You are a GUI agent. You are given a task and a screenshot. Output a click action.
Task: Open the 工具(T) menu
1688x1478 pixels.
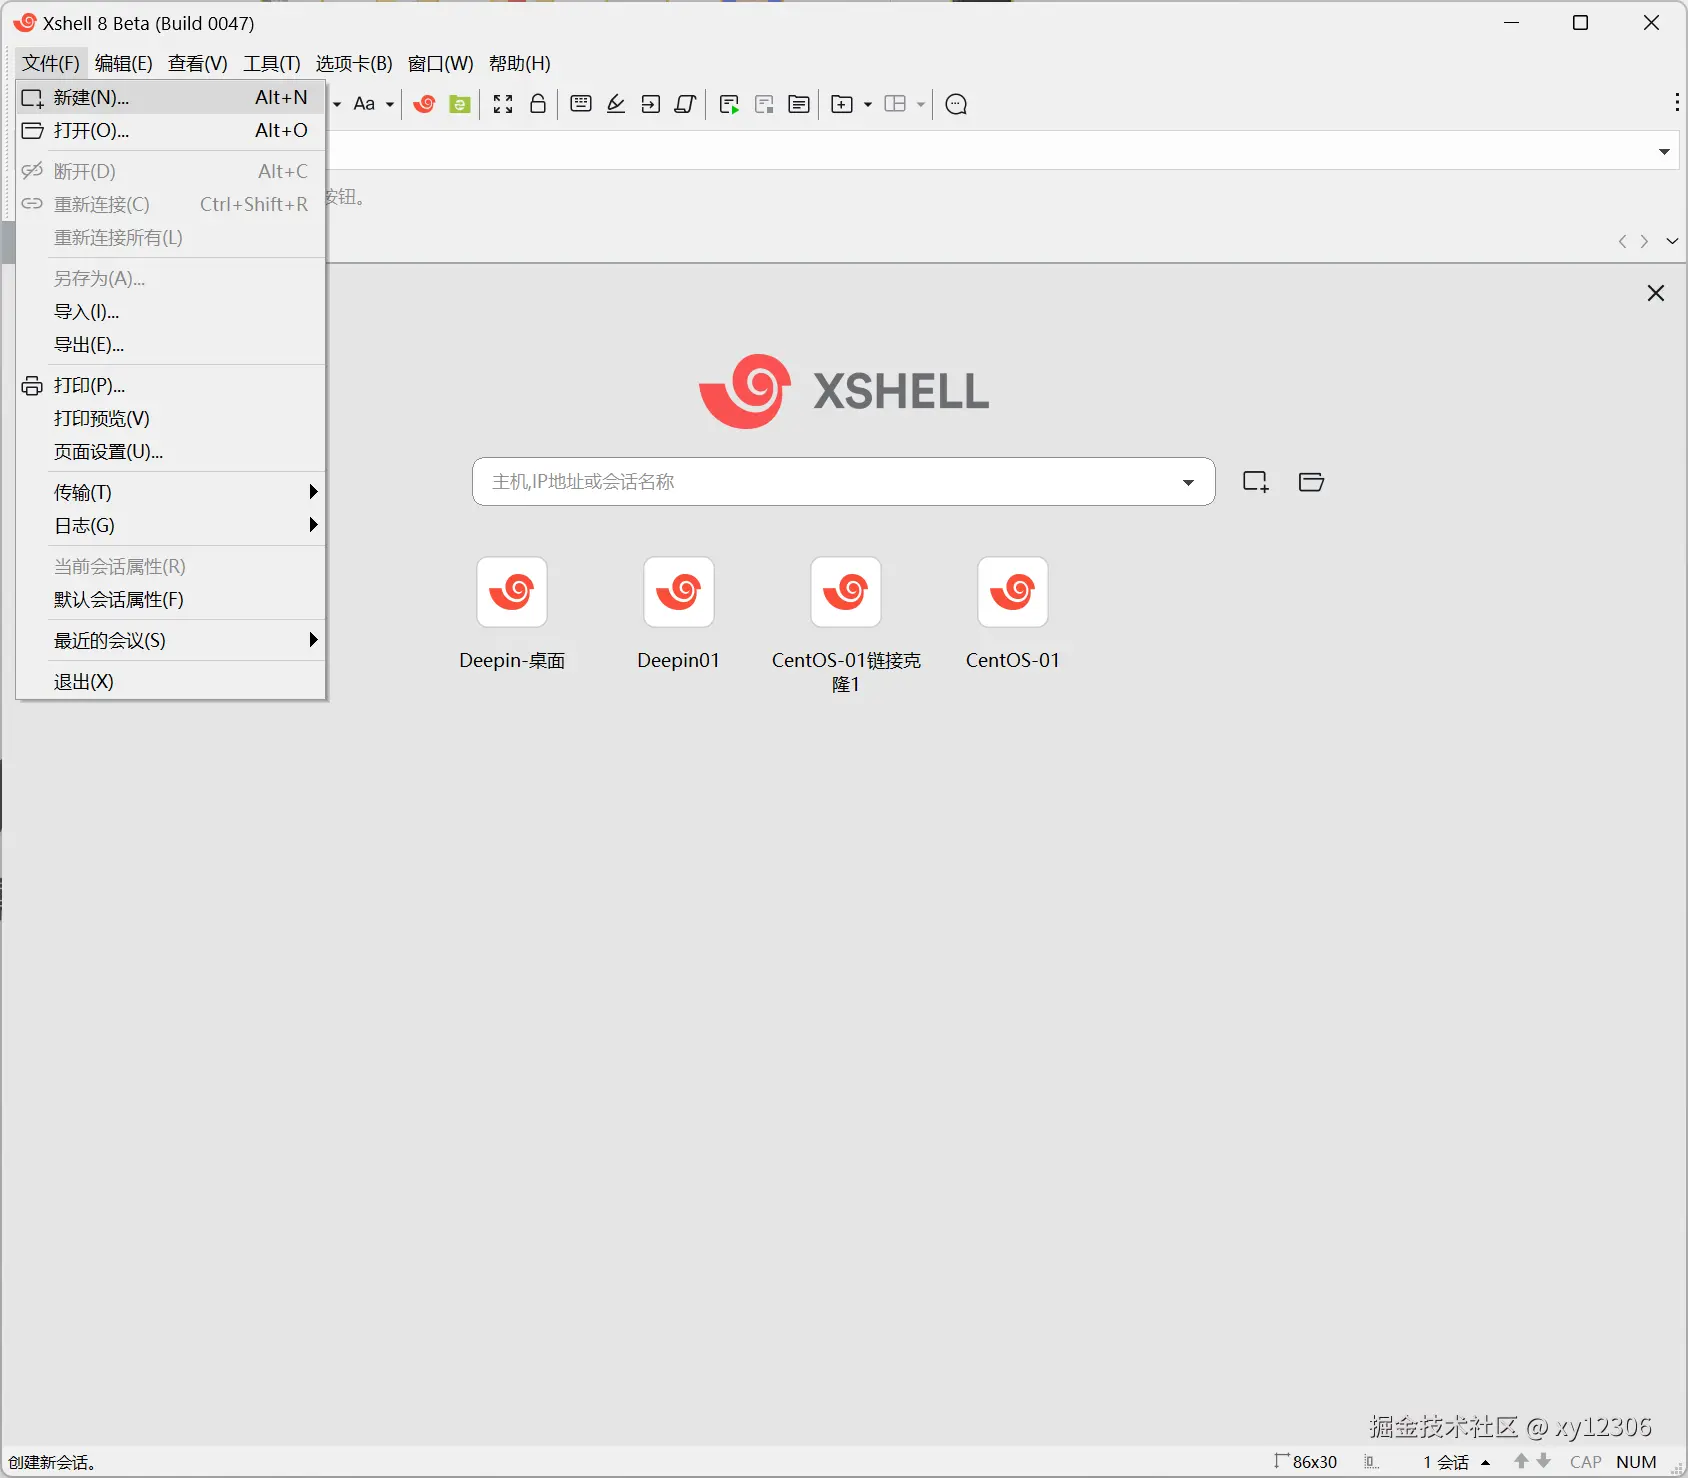[272, 63]
